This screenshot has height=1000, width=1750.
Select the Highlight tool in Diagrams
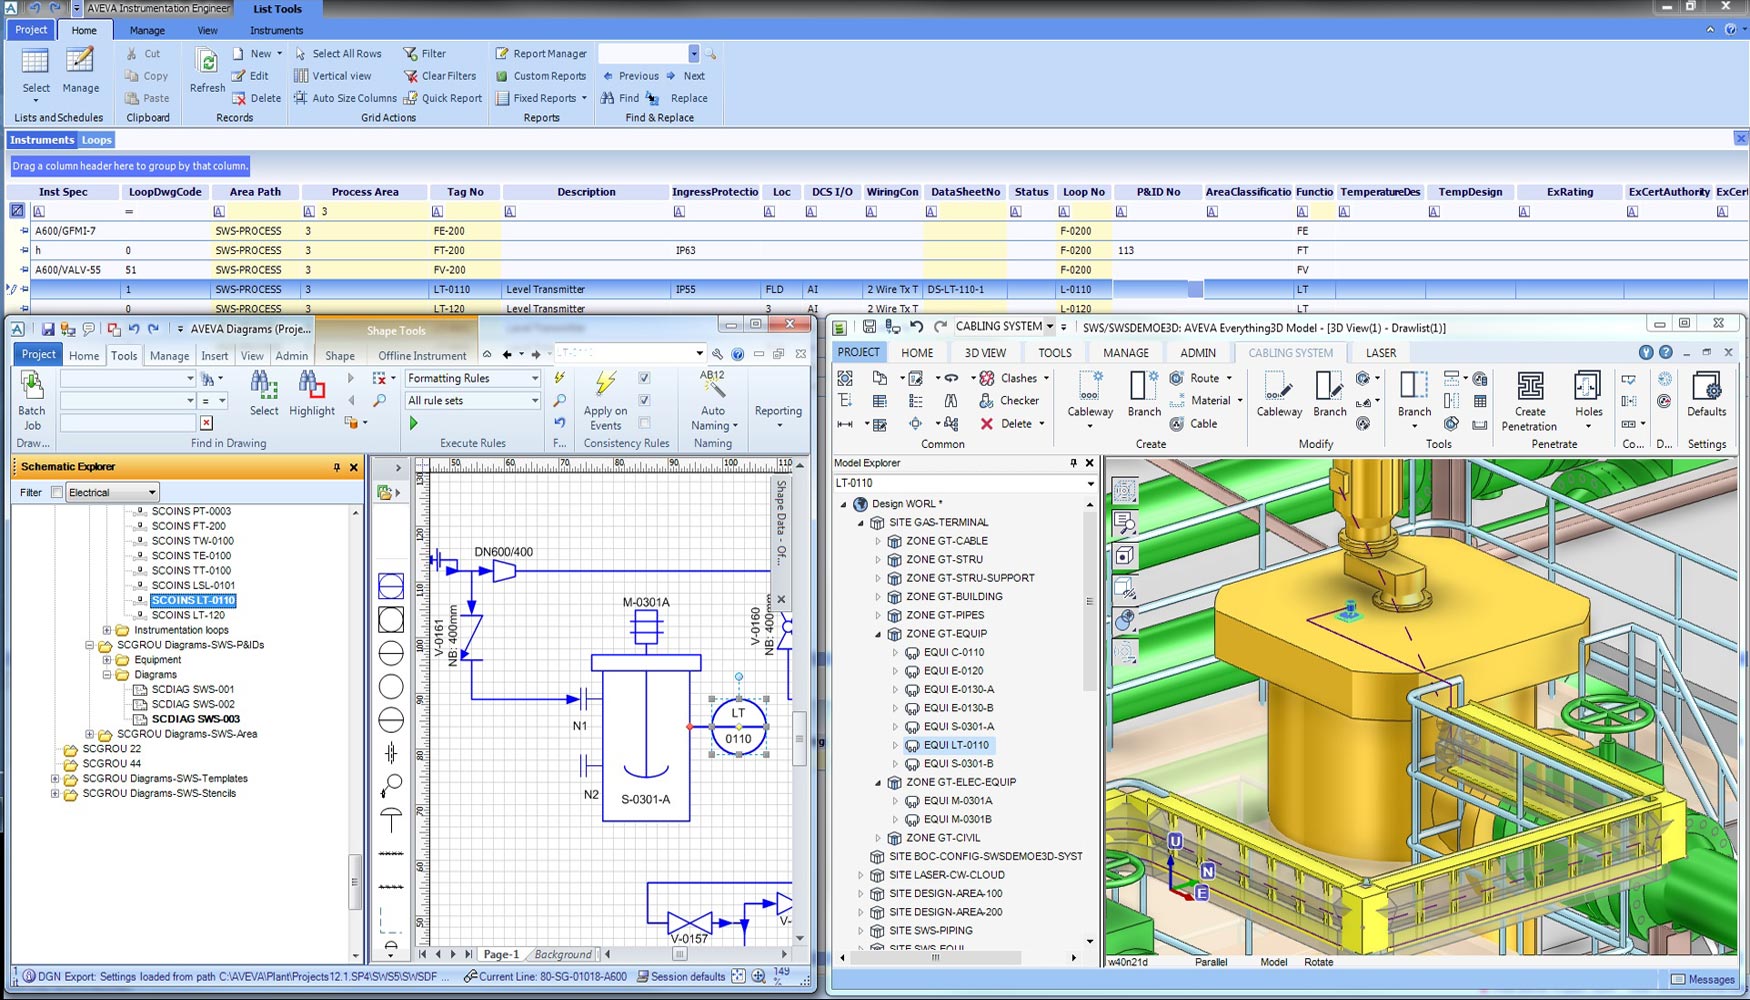(311, 386)
